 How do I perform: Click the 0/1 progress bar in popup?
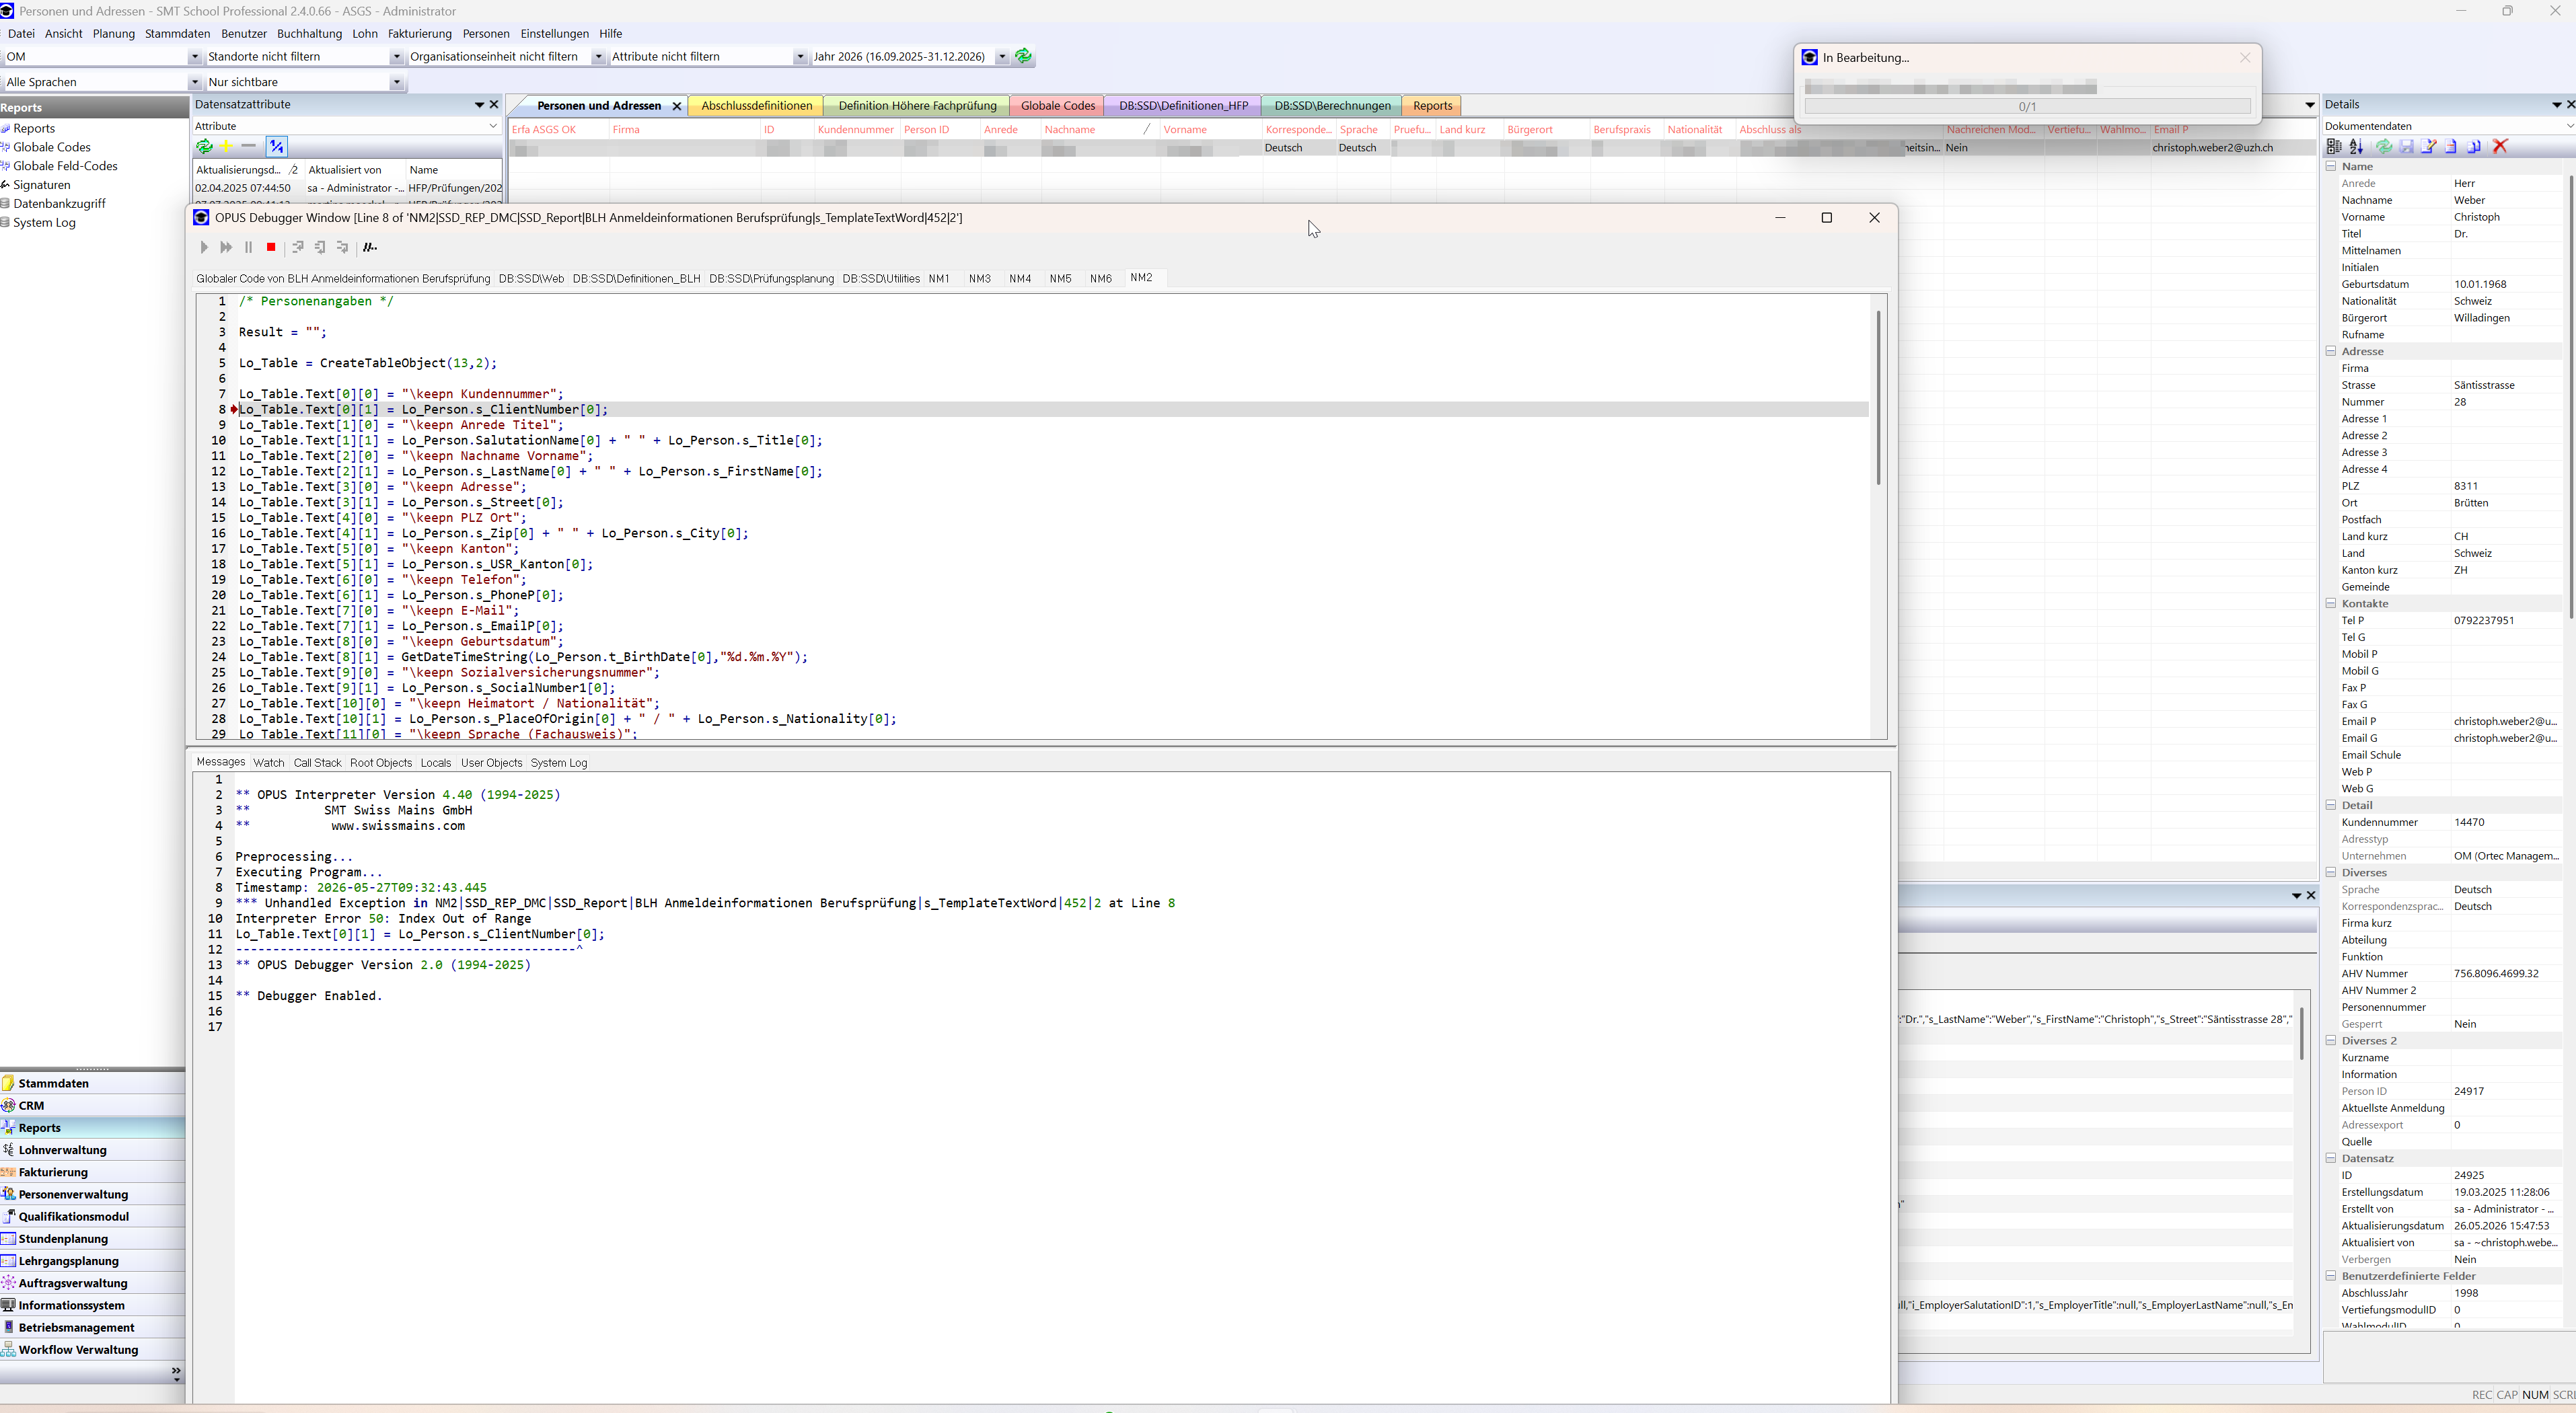click(2027, 106)
